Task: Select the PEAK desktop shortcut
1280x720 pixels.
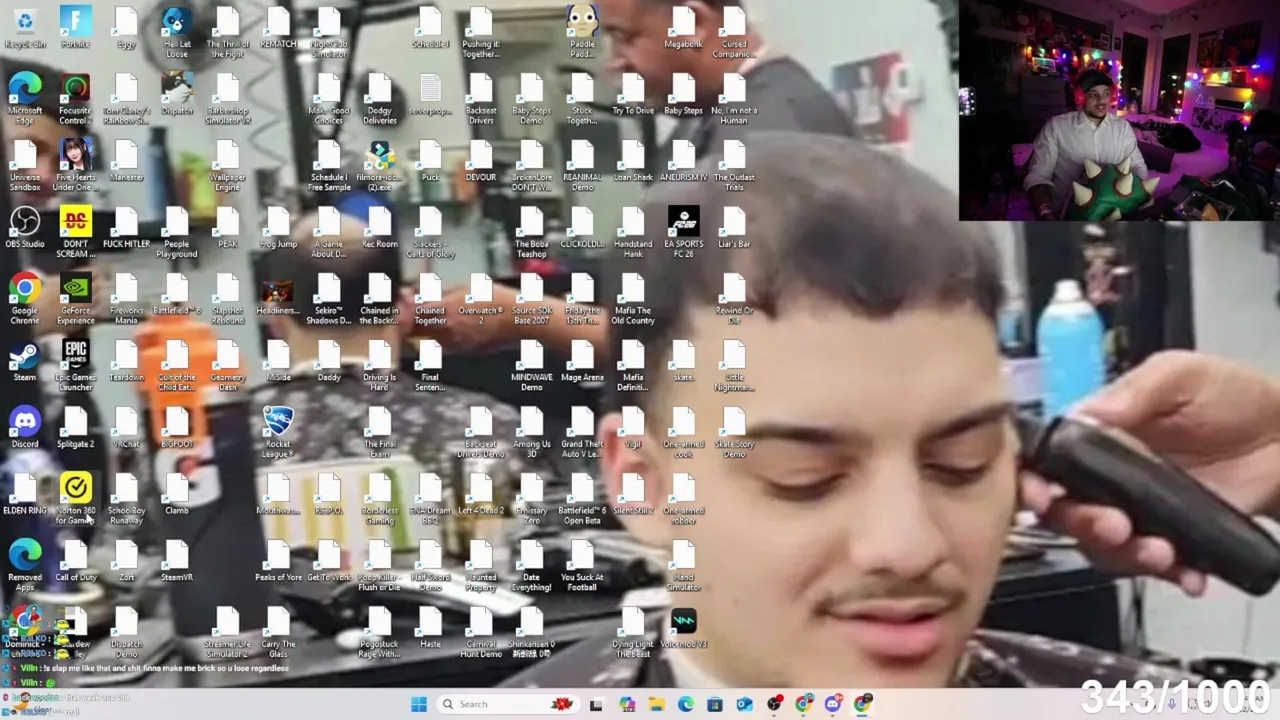Action: pyautogui.click(x=228, y=227)
